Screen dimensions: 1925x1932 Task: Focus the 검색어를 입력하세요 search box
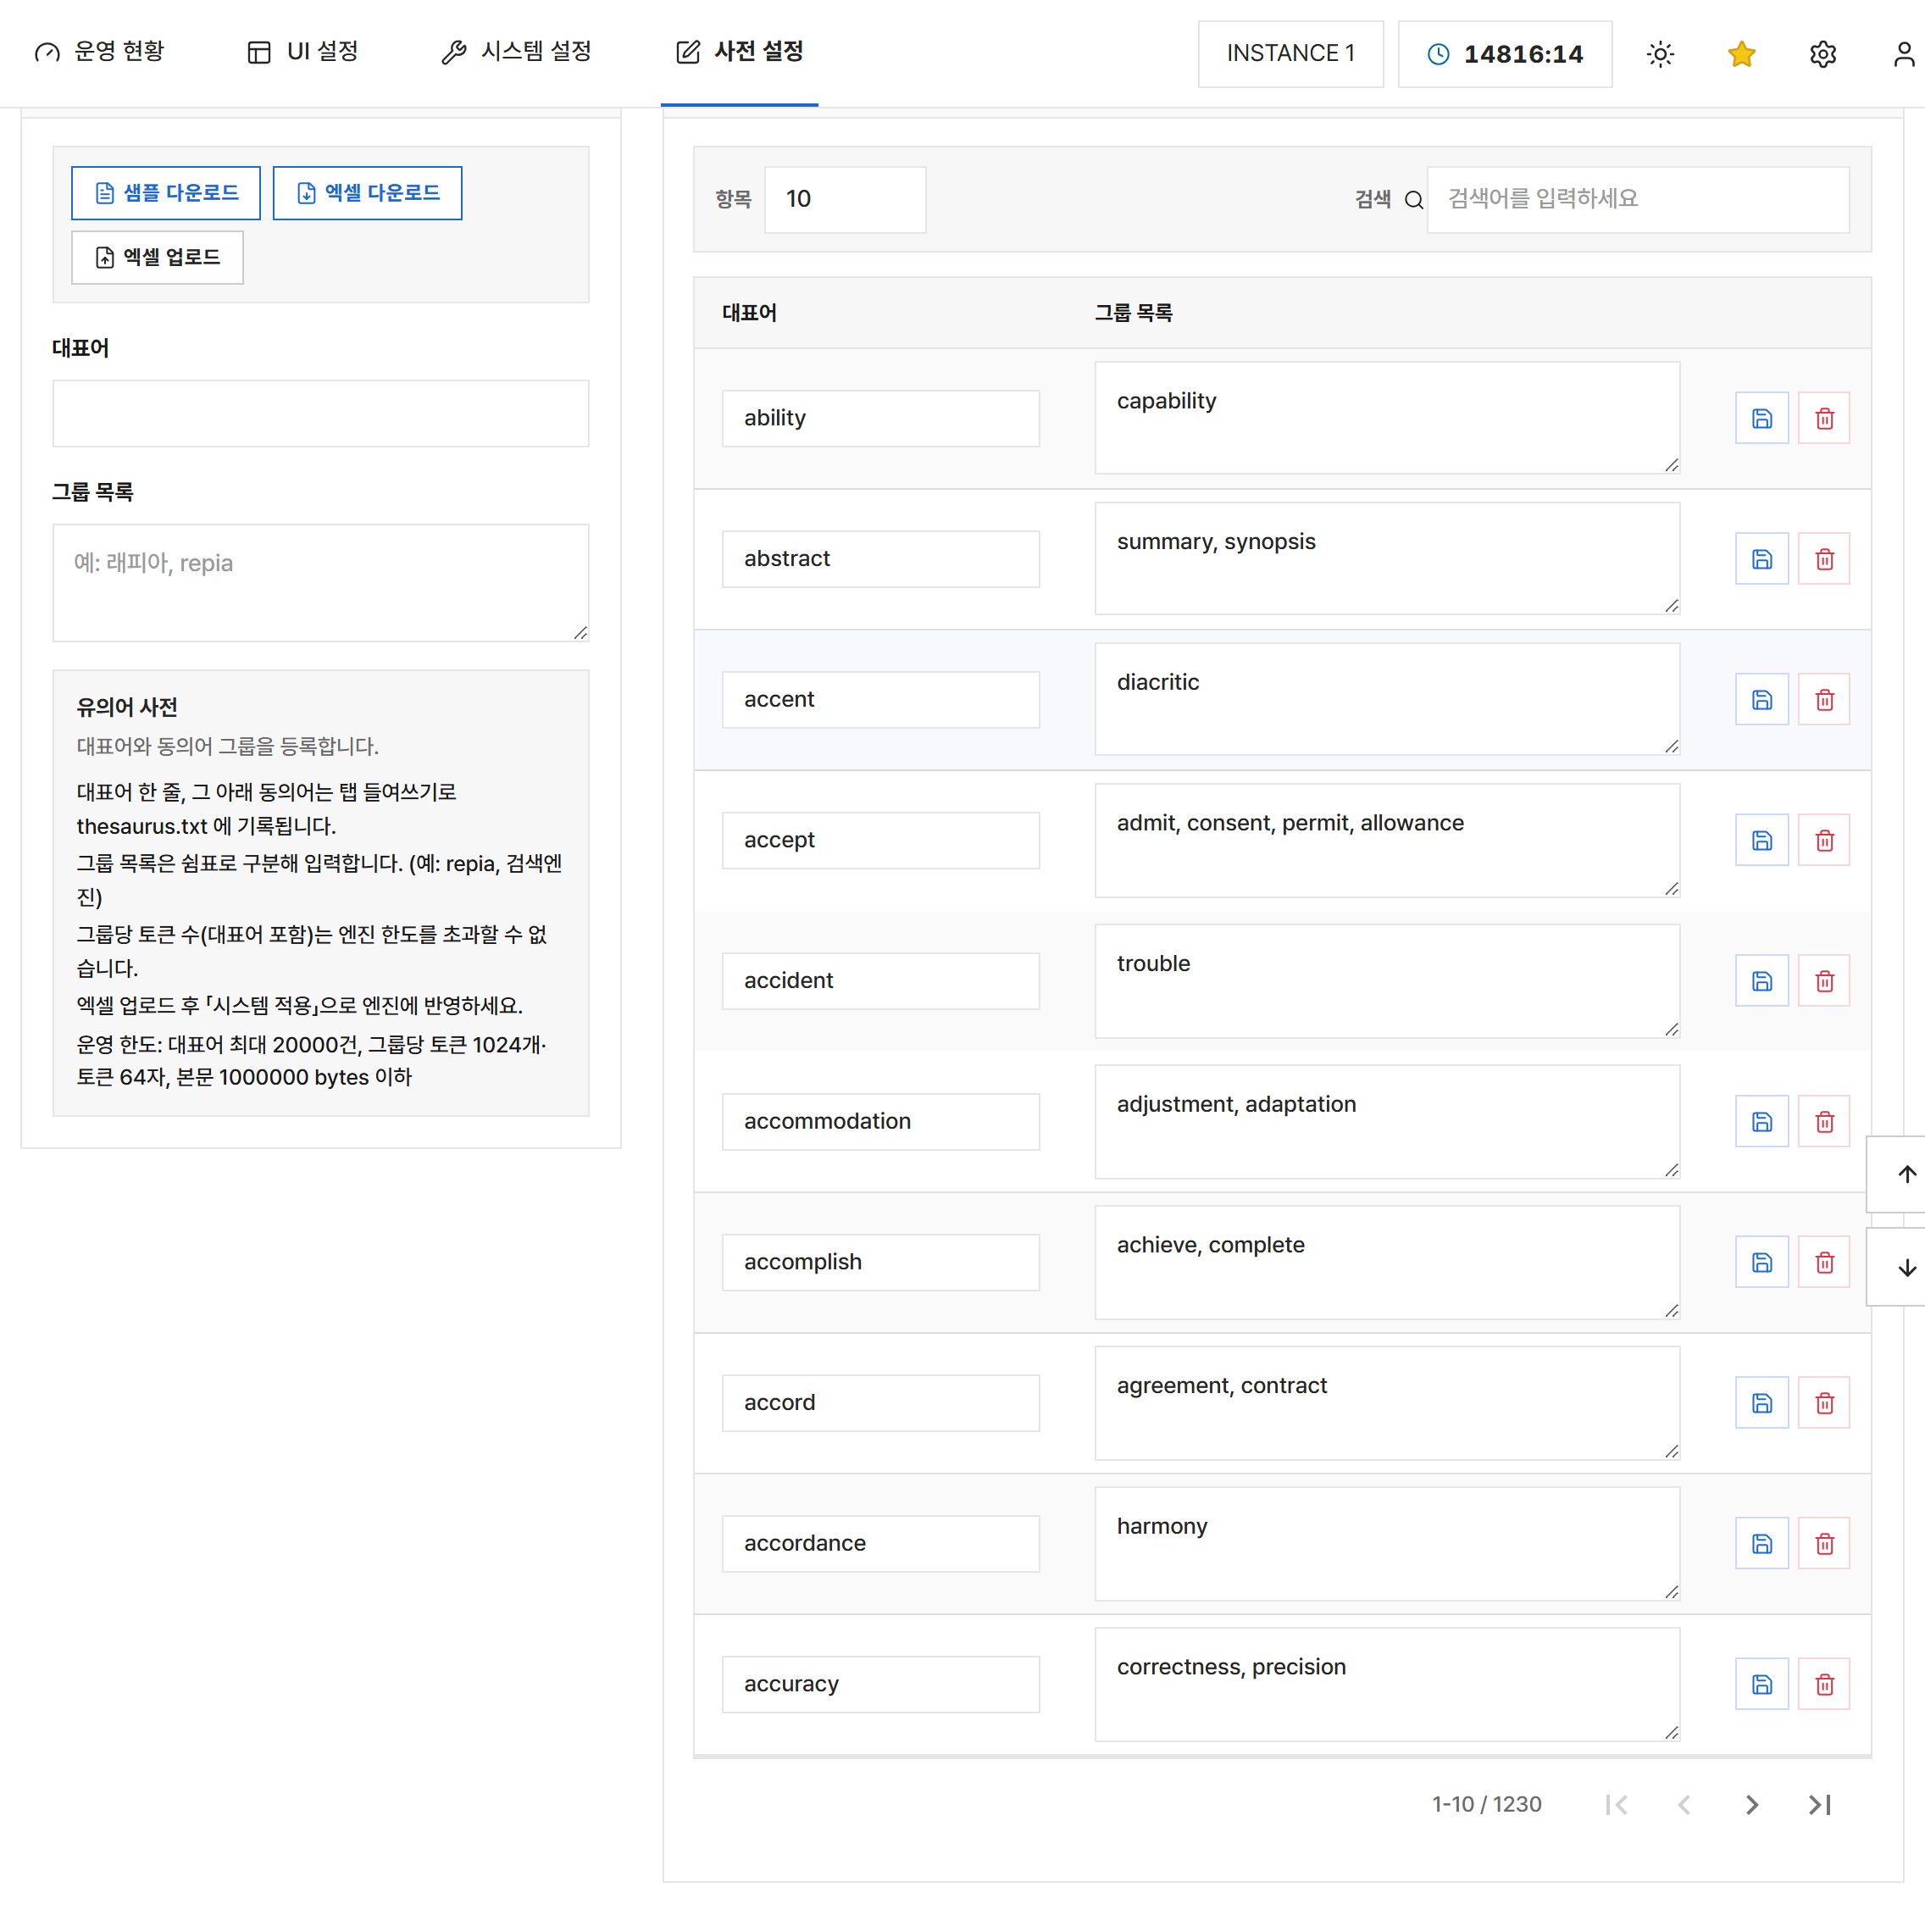click(1637, 199)
